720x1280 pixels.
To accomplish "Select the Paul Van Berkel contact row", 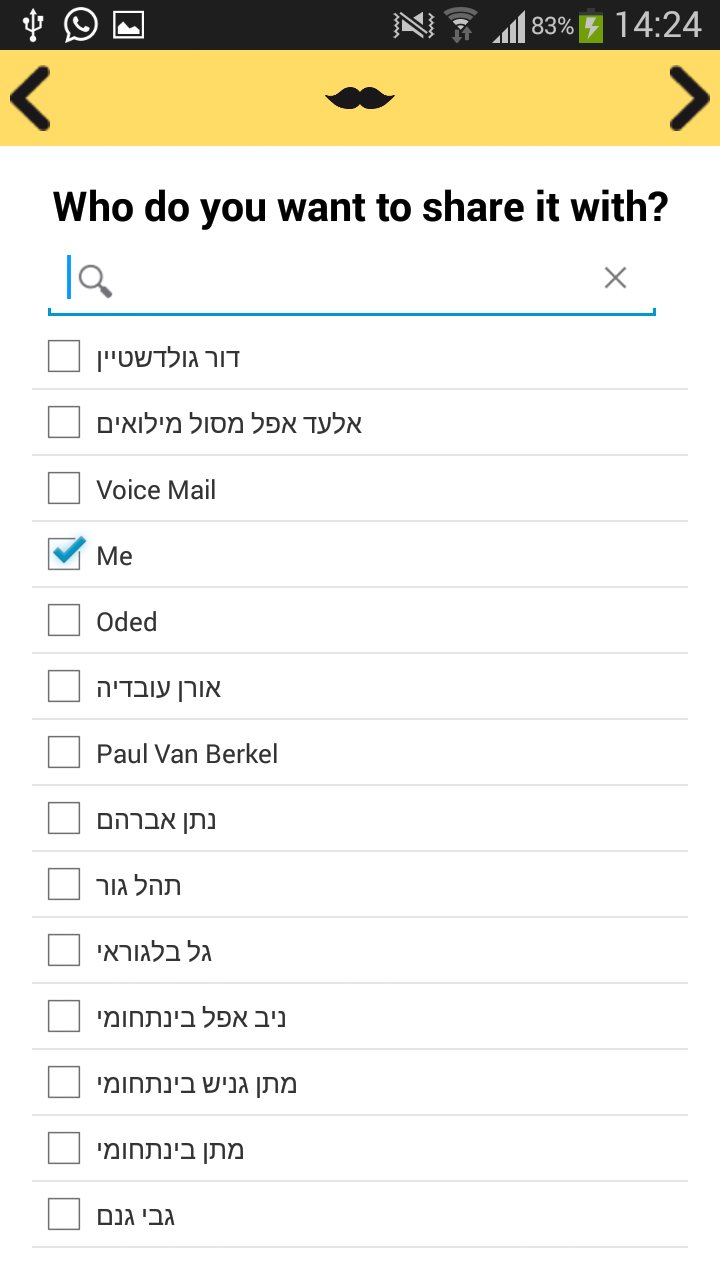I will (360, 753).
